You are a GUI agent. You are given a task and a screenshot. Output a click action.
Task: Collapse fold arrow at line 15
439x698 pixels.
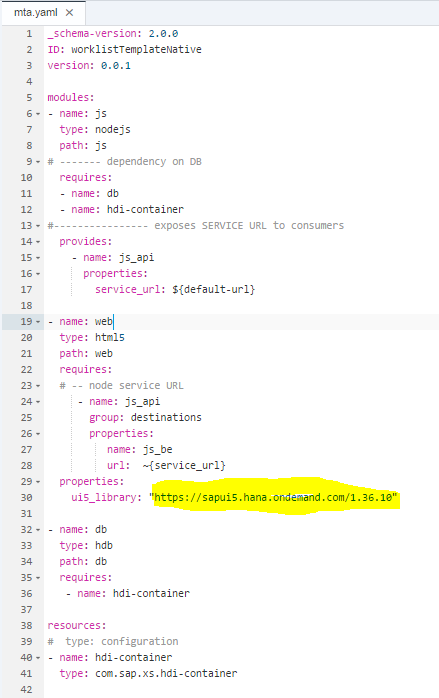(38, 258)
